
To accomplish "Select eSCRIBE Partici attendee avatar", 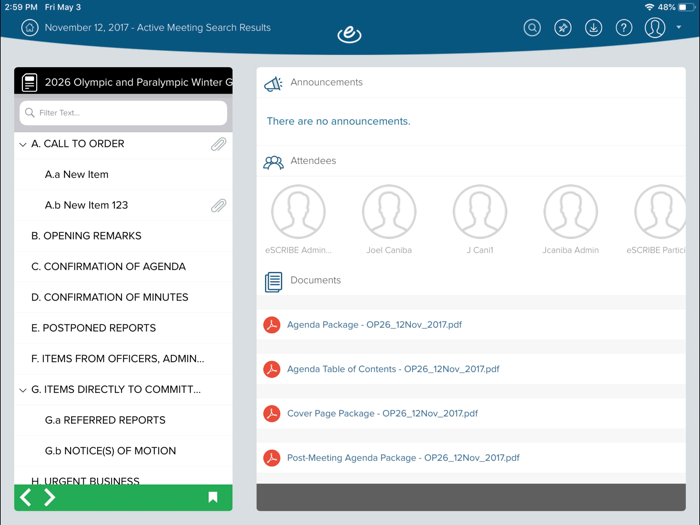I will (660, 212).
